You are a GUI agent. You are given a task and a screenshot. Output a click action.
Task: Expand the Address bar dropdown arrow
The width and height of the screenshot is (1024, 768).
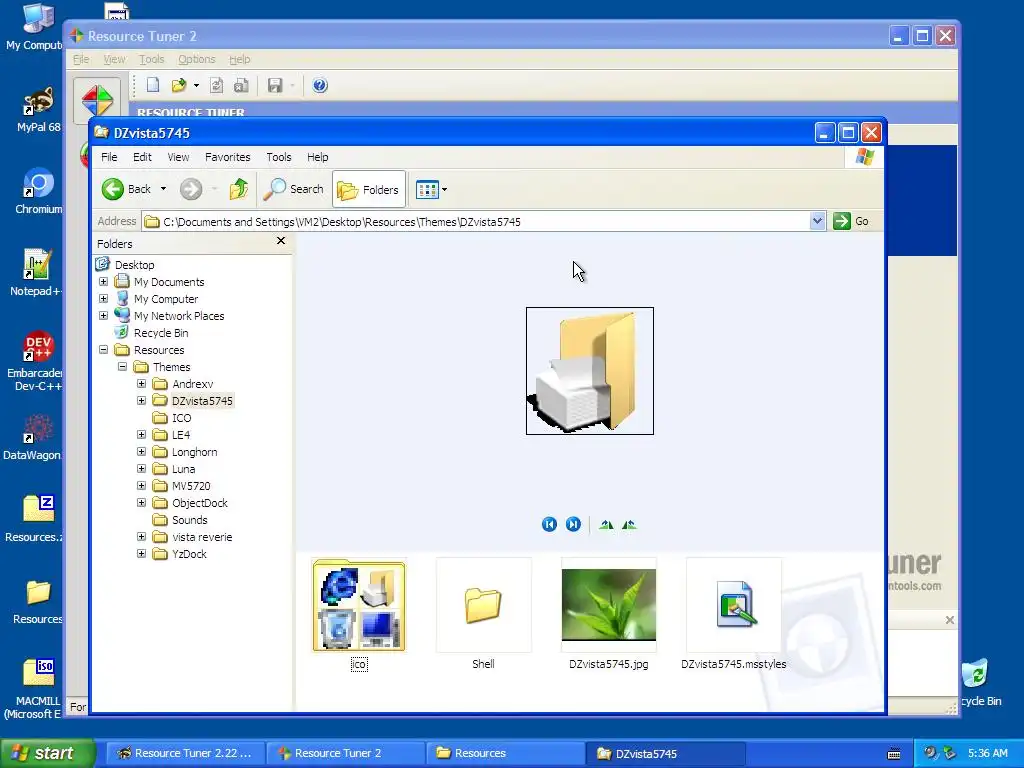click(x=817, y=221)
